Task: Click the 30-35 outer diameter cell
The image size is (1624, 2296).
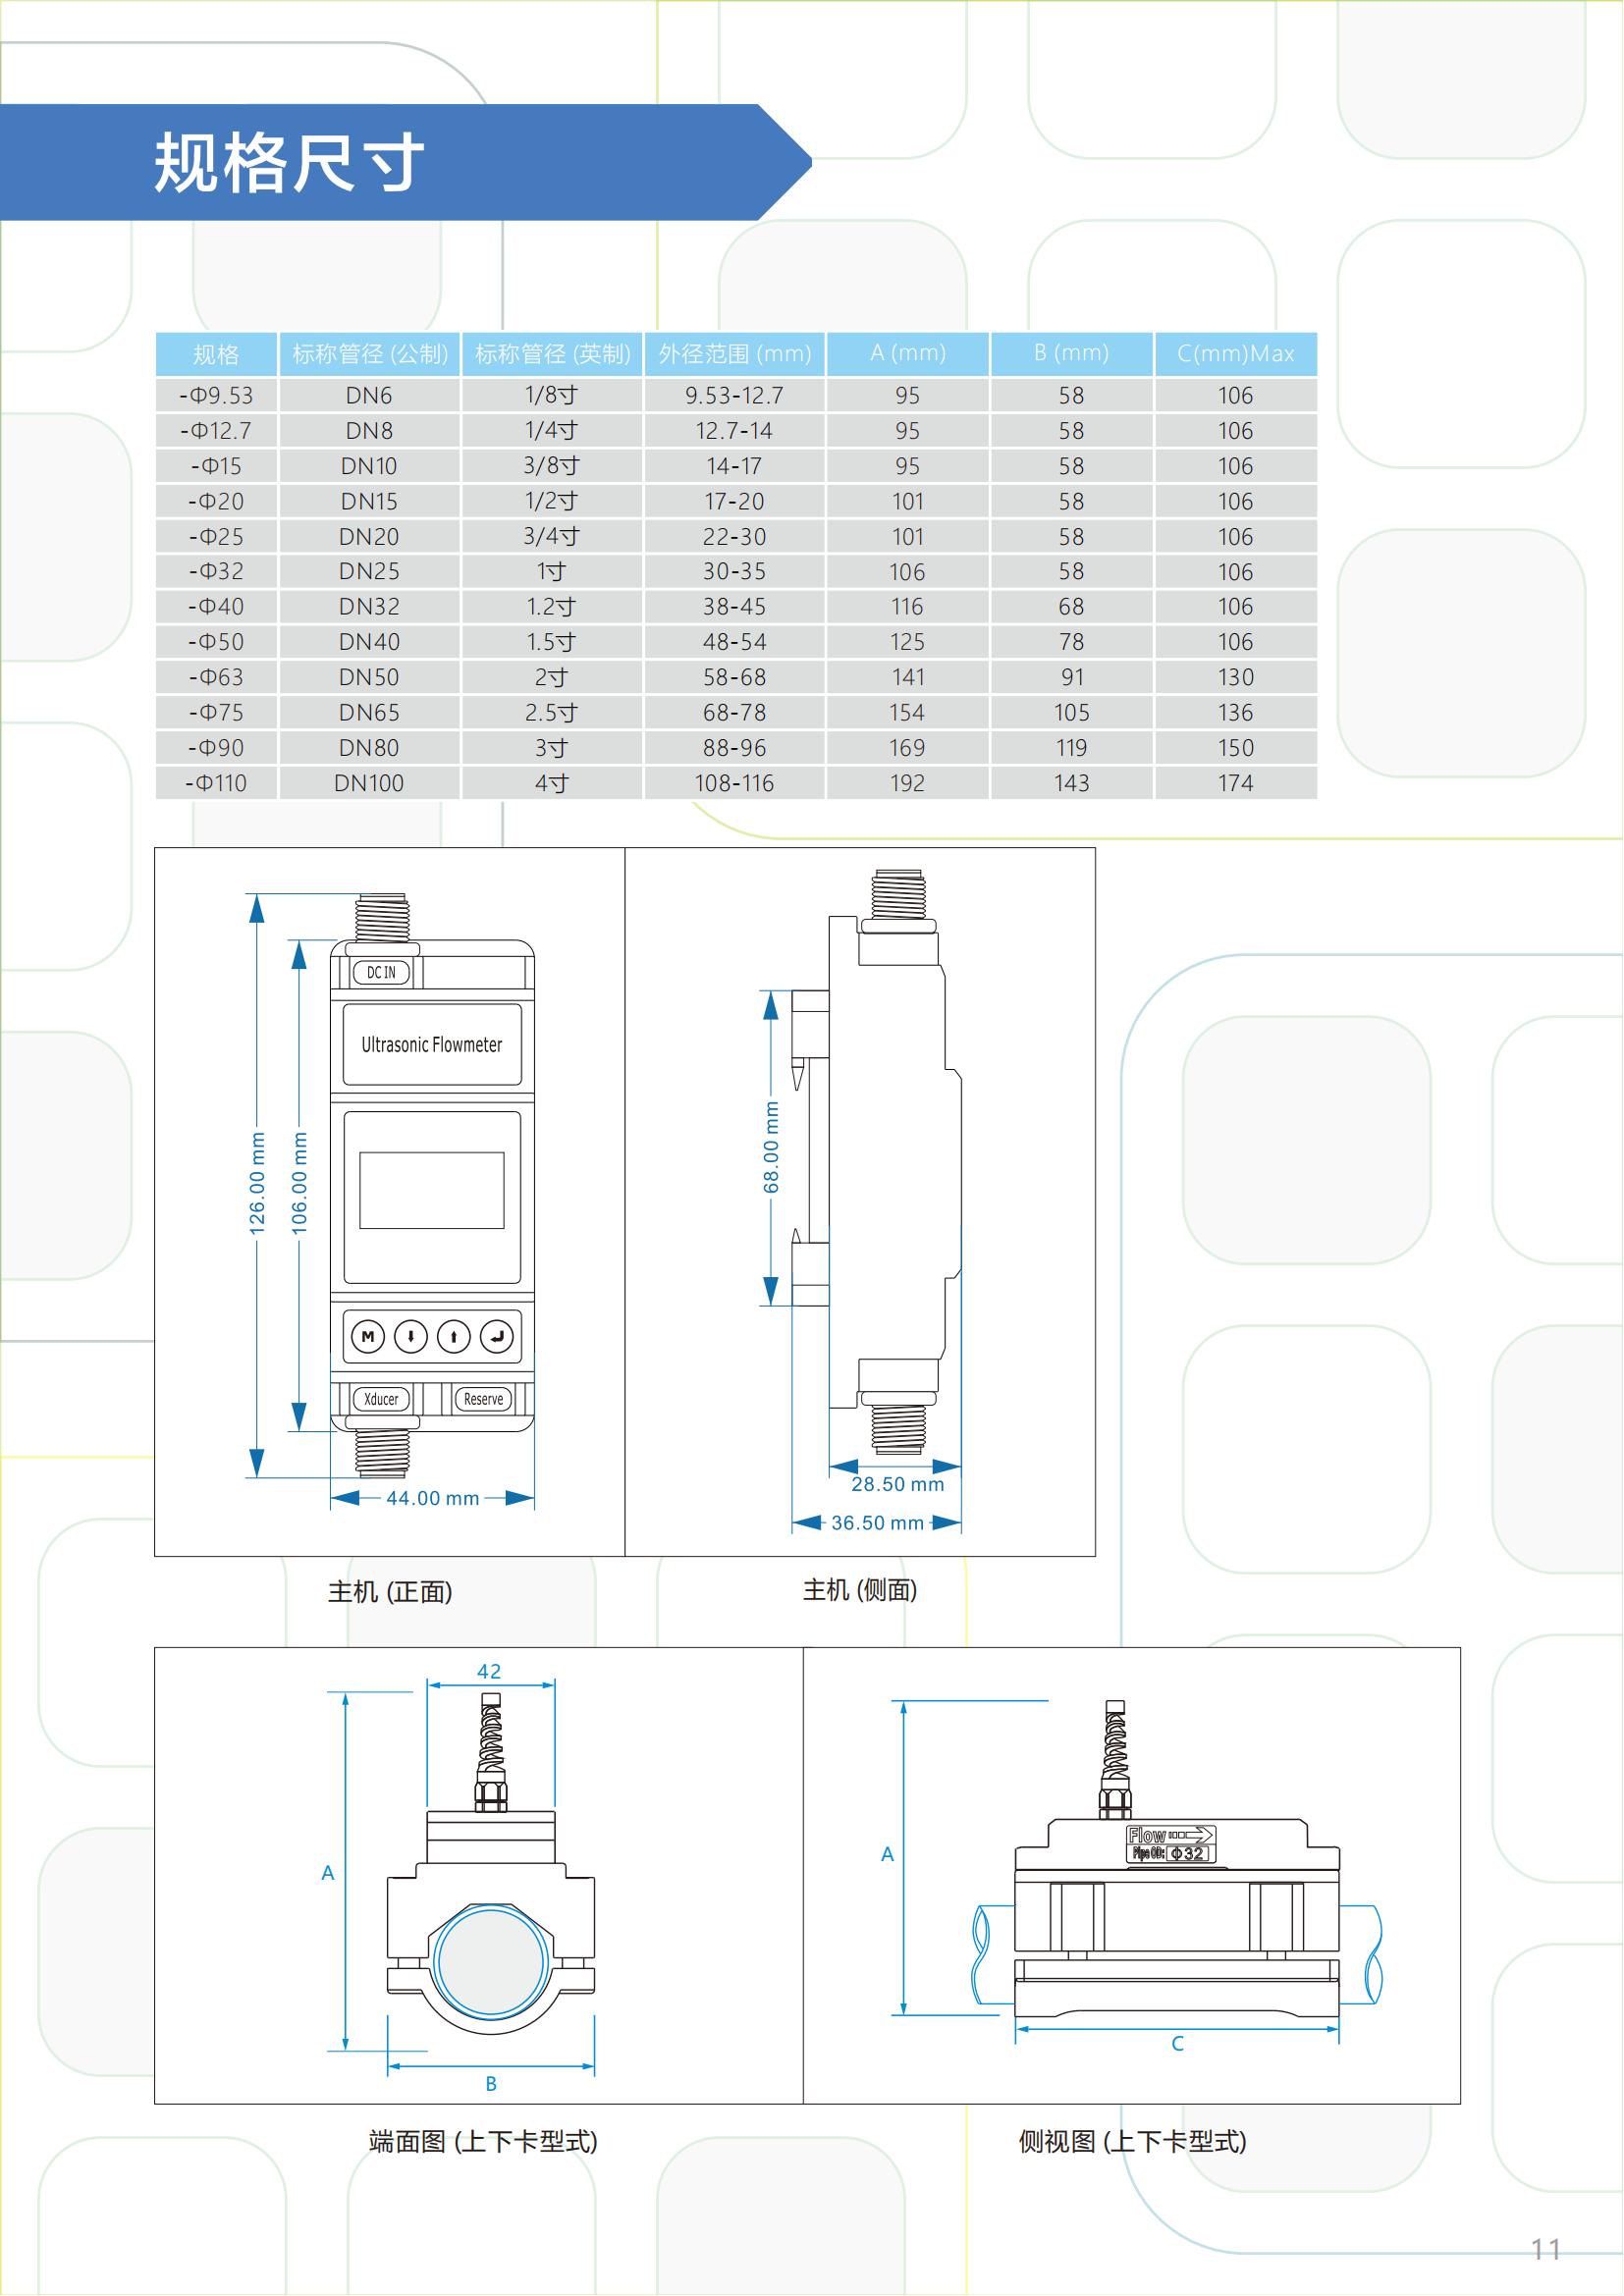Action: [x=734, y=571]
